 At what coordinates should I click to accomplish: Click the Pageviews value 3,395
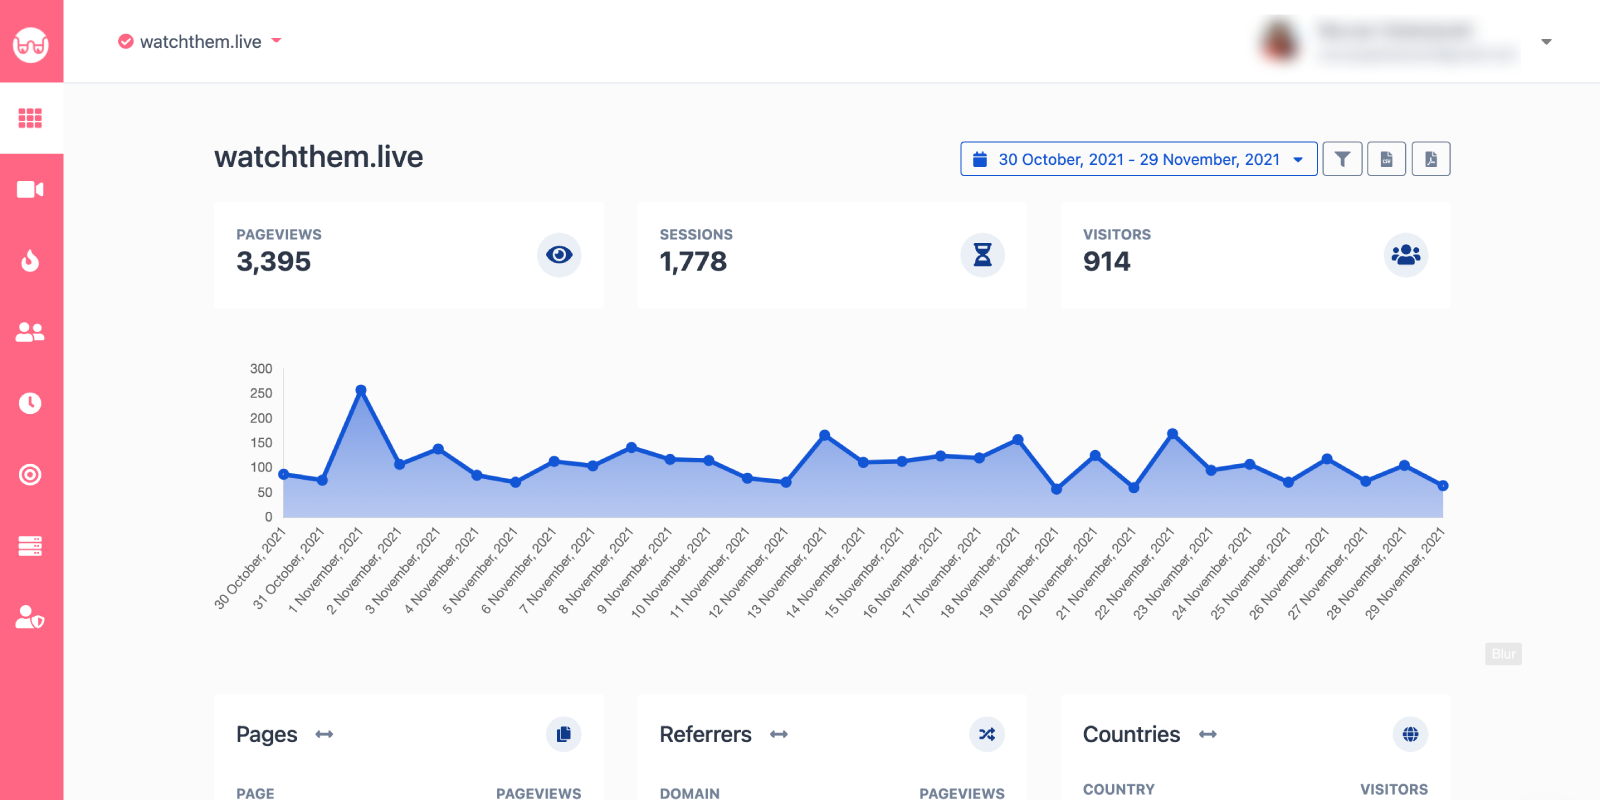pos(273,262)
